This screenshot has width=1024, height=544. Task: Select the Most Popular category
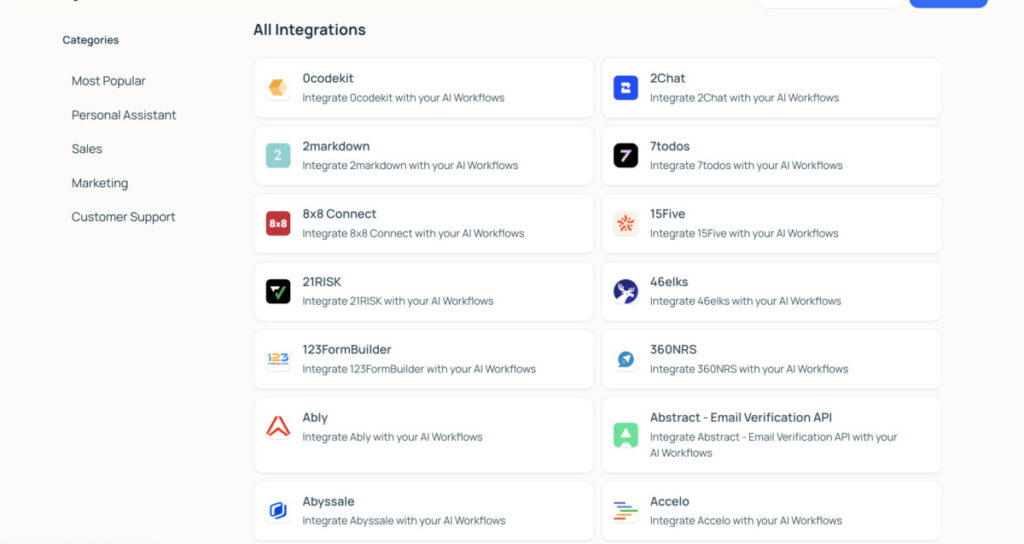pos(108,81)
